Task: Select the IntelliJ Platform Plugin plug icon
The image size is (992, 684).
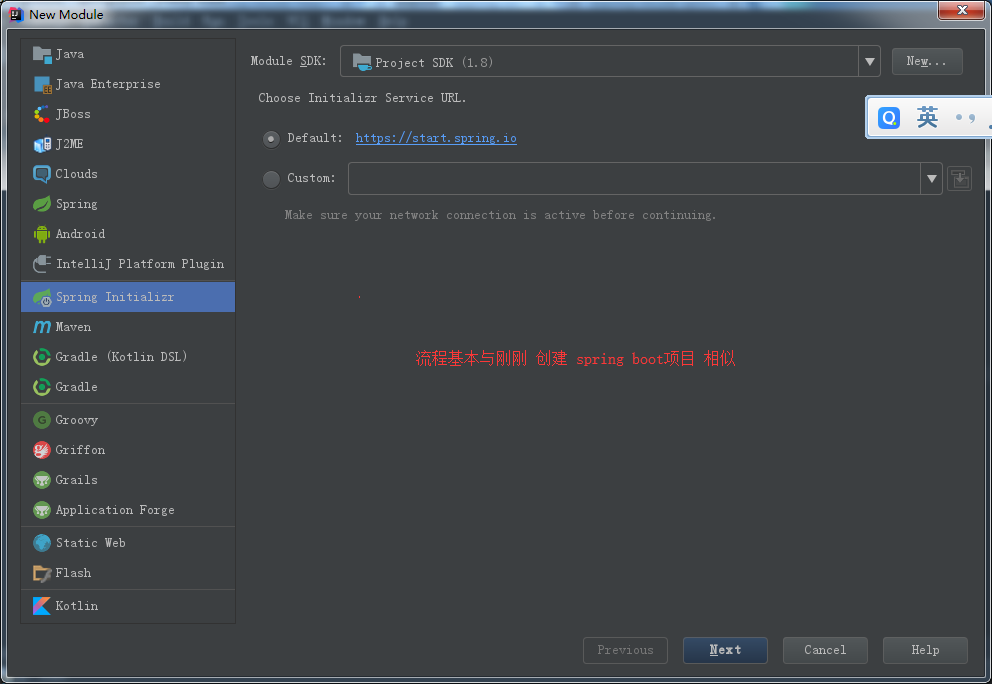Action: pyautogui.click(x=42, y=264)
